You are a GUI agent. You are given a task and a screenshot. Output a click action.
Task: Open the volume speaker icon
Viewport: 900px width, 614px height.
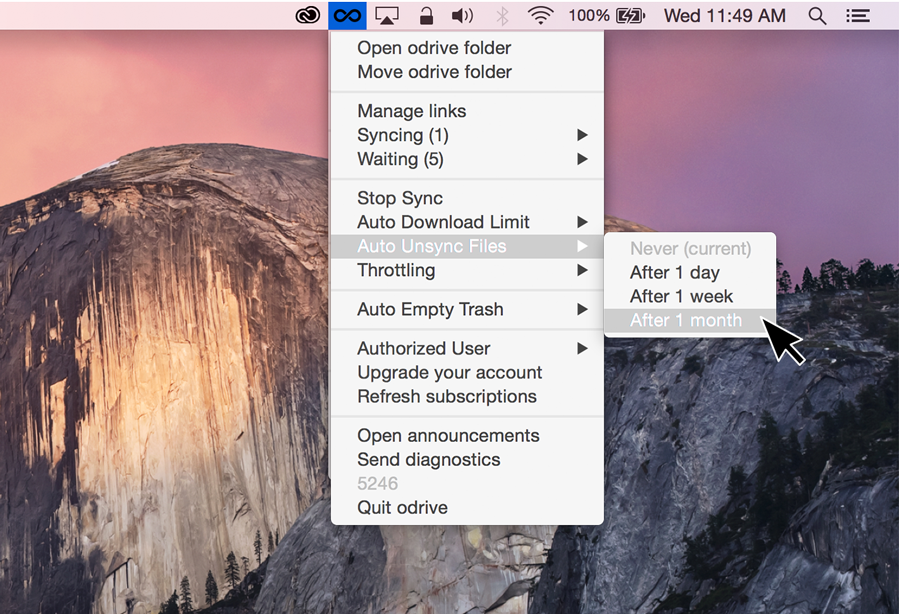(462, 15)
